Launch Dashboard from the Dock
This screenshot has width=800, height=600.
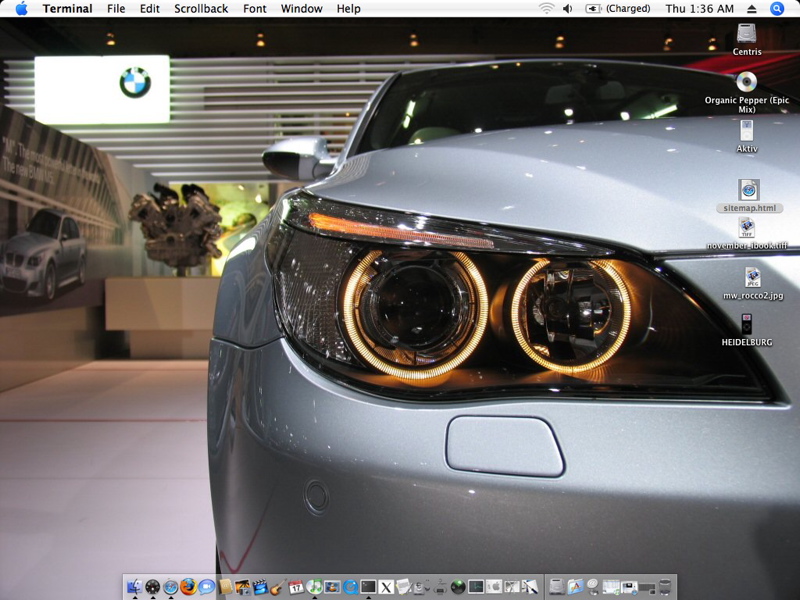tap(153, 587)
